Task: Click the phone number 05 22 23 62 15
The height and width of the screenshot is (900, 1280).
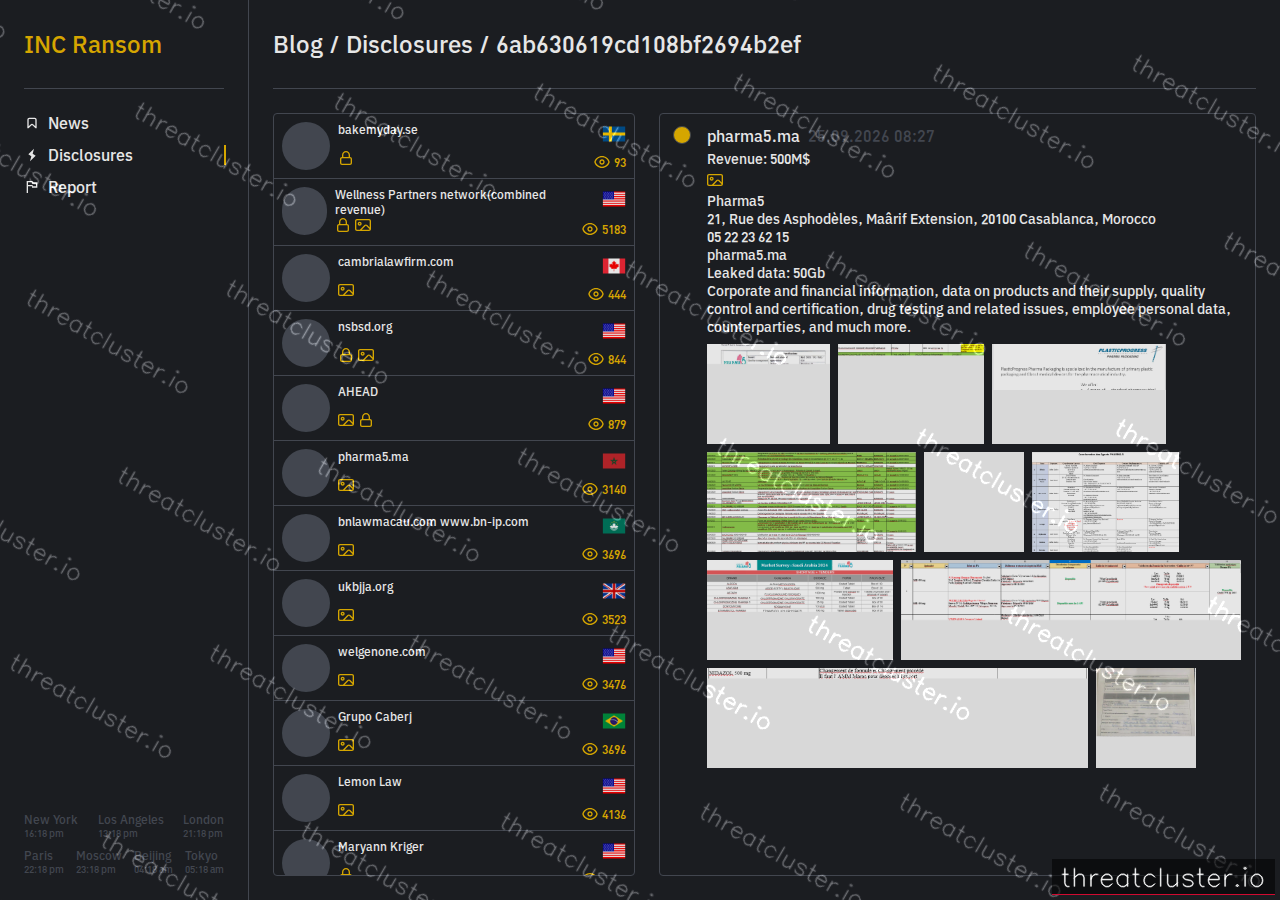Action: pos(748,237)
